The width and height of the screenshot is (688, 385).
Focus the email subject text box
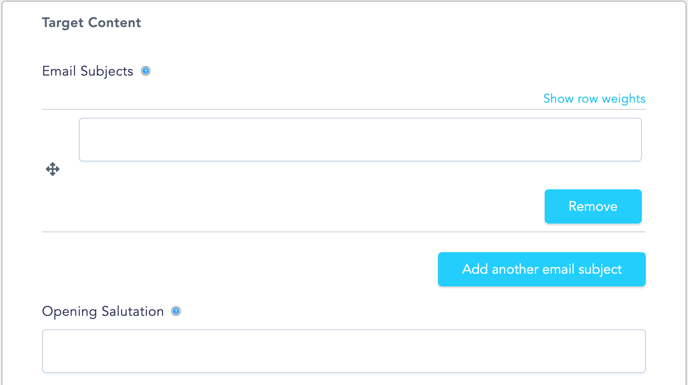click(x=360, y=140)
